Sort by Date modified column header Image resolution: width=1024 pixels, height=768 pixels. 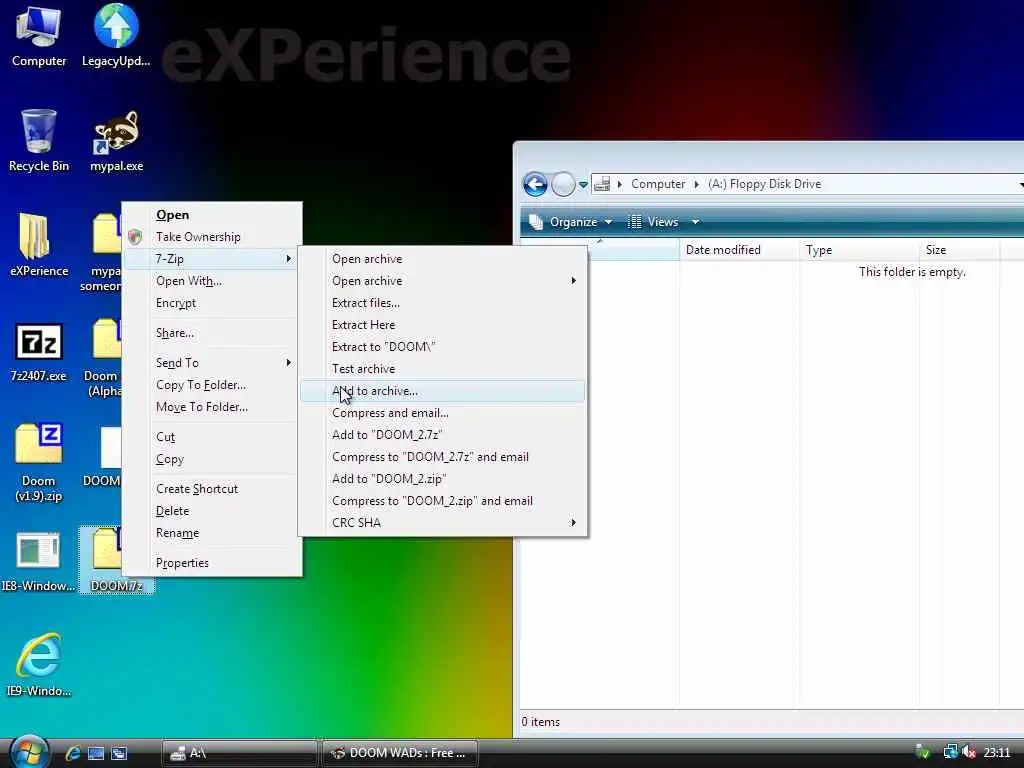(x=739, y=249)
